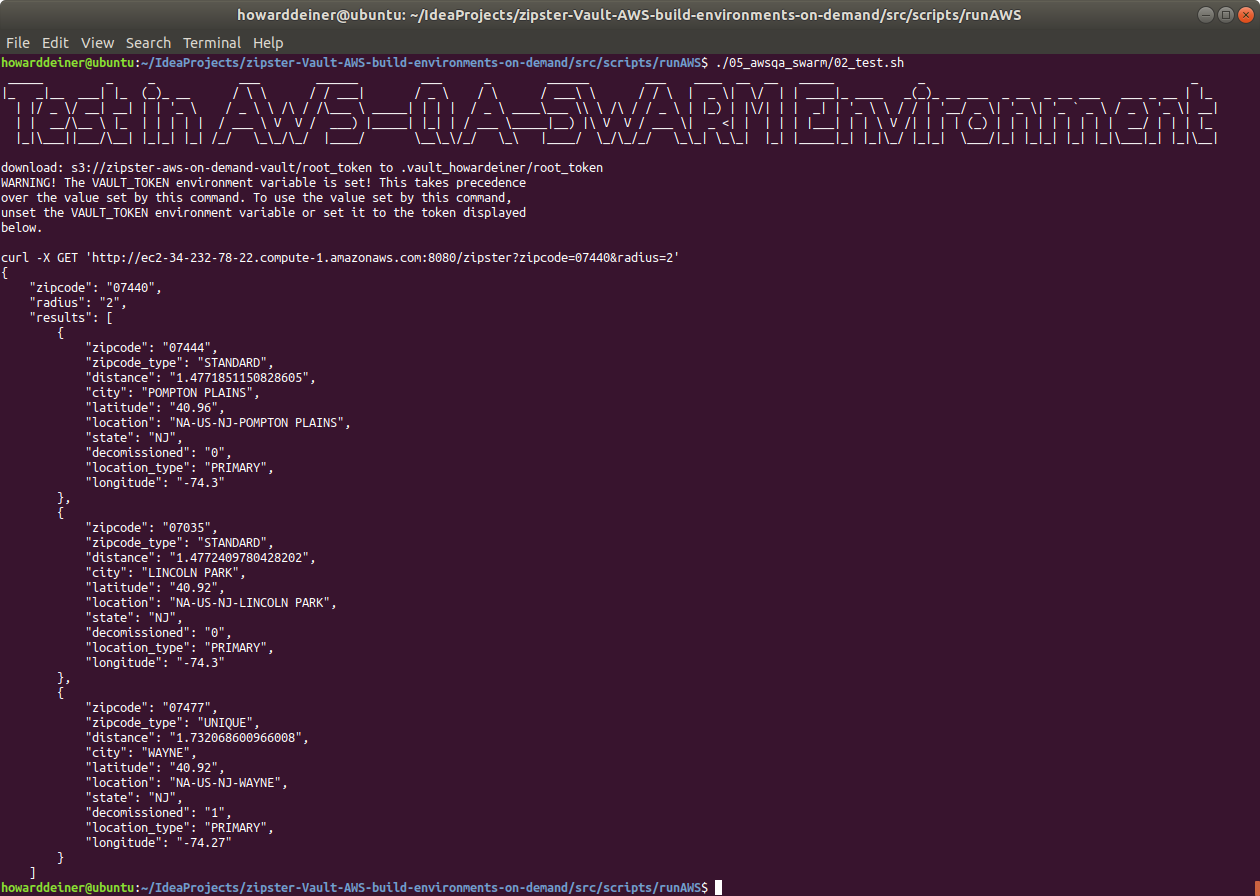1260x896 pixels.
Task: Click the NA-US-NJ-POMPTON PLAINS location line
Action: coord(218,423)
